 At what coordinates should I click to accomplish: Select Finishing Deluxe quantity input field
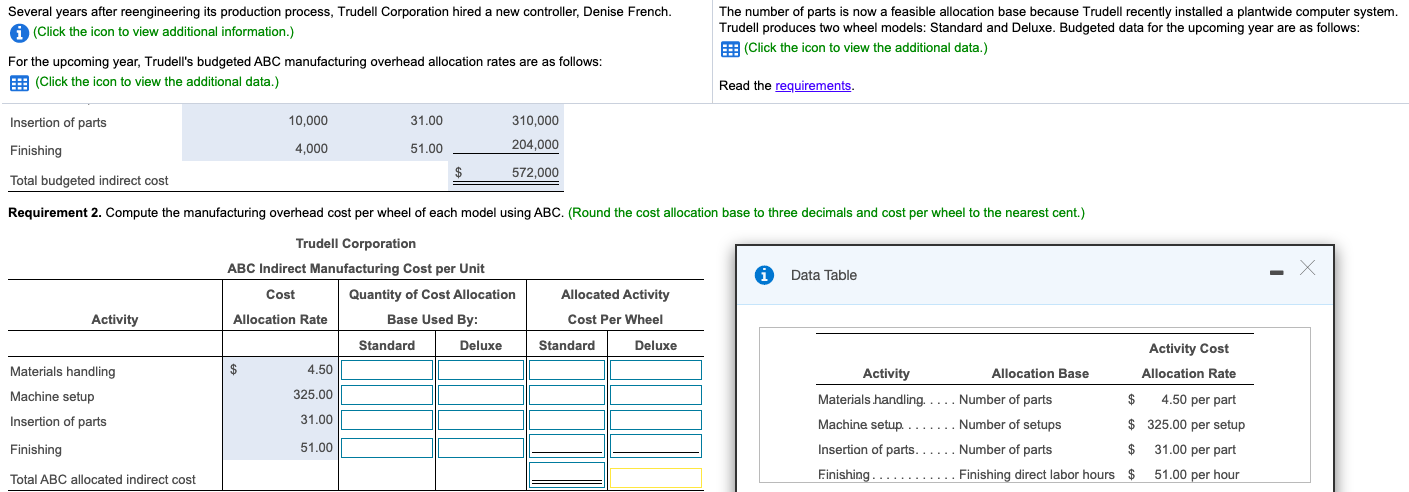480,446
